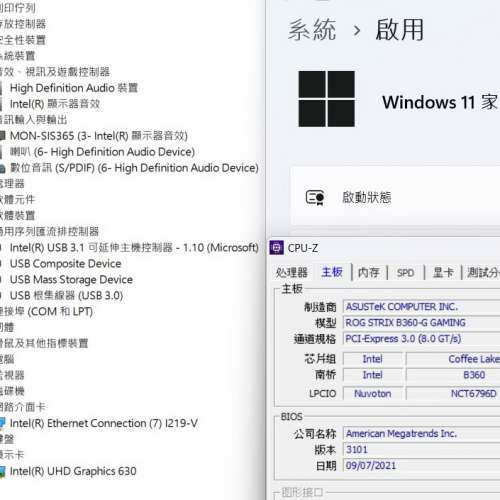The image size is (500, 500).
Task: Click the BIOS date 09/07/2021 field
Action: click(421, 466)
